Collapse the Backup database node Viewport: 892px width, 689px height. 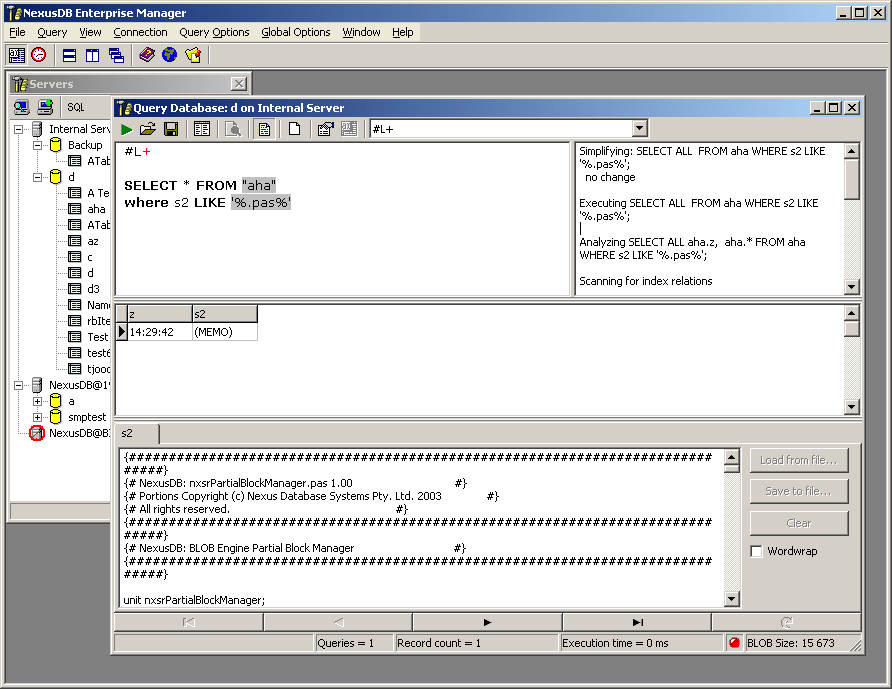(38, 145)
